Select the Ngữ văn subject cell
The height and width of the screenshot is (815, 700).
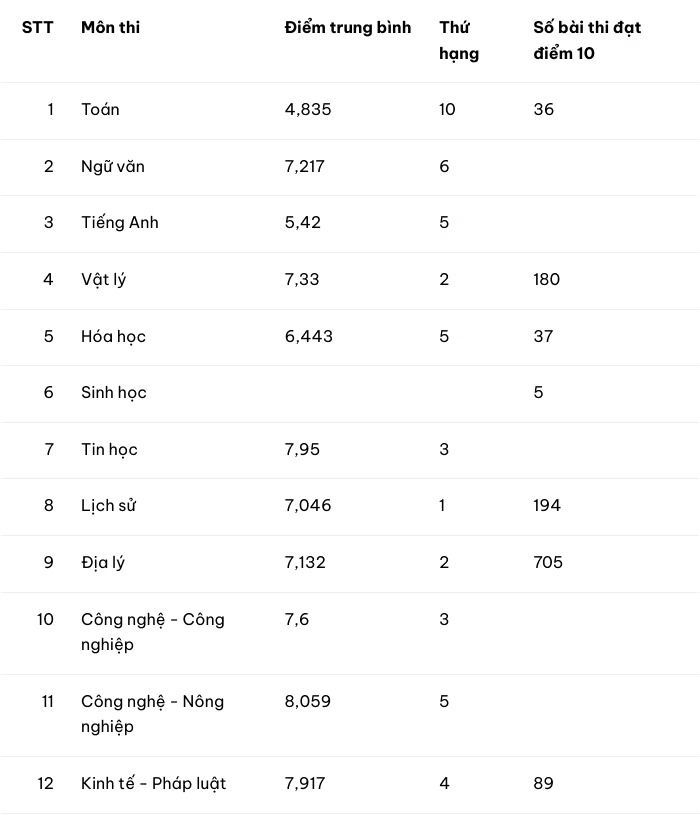click(113, 166)
